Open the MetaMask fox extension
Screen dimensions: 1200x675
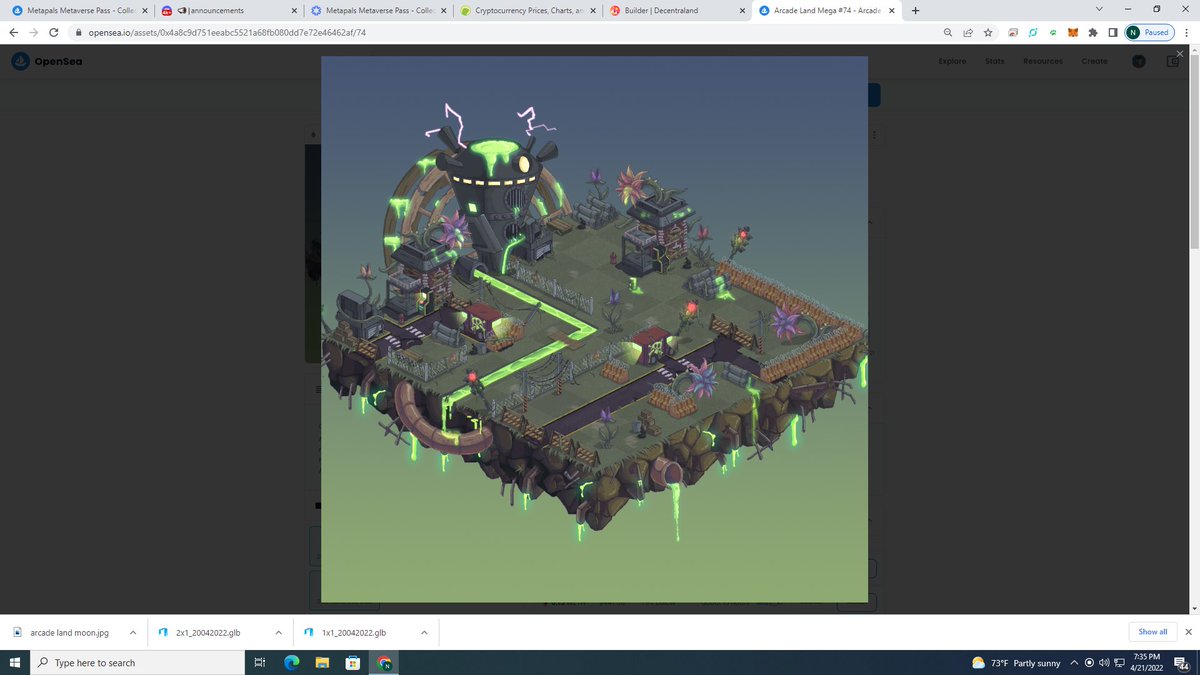tap(1073, 32)
